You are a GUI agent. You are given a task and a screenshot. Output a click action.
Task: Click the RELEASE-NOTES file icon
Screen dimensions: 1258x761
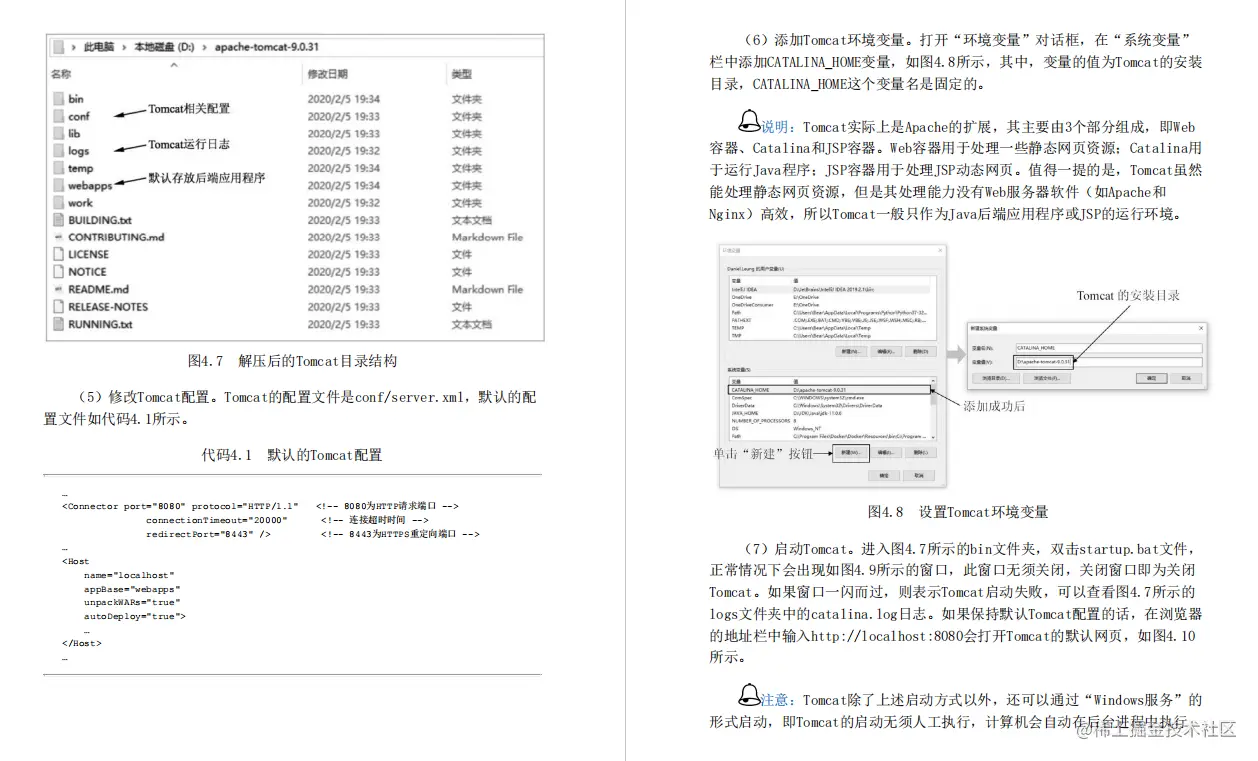(59, 306)
